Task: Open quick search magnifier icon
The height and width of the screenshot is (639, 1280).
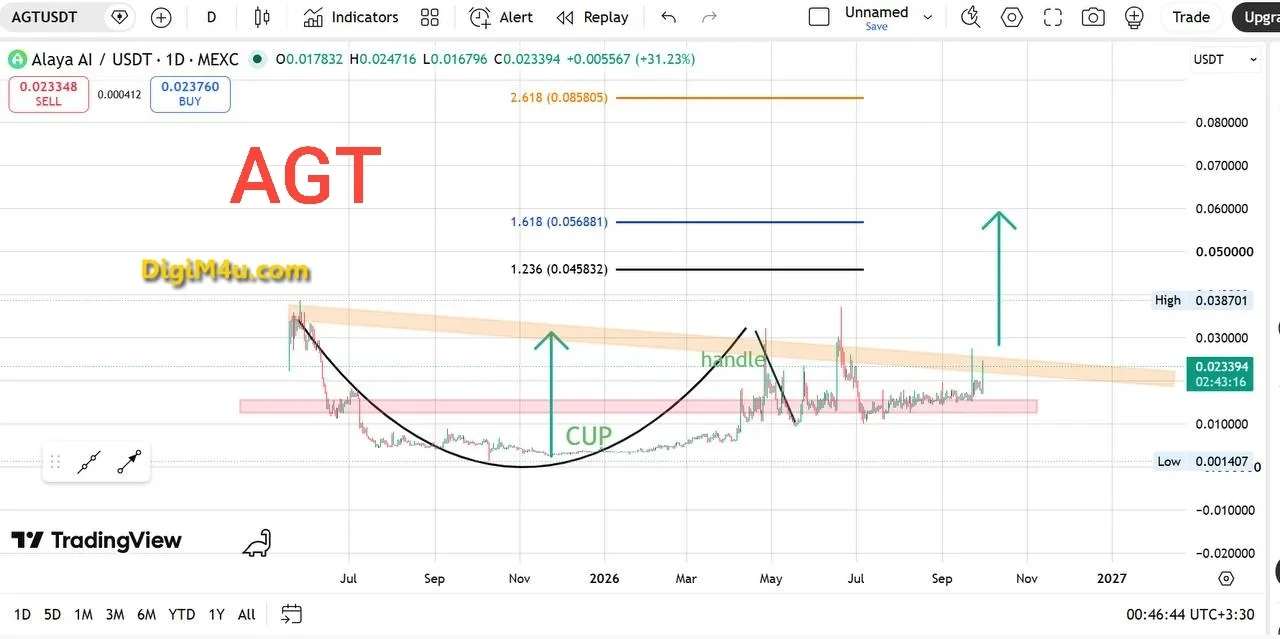Action: 970,17
